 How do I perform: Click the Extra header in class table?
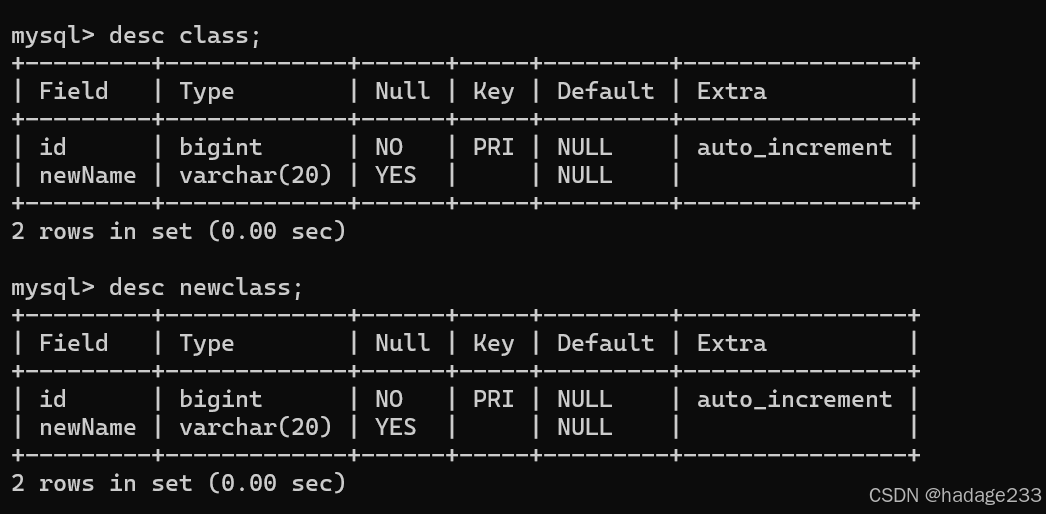click(732, 91)
